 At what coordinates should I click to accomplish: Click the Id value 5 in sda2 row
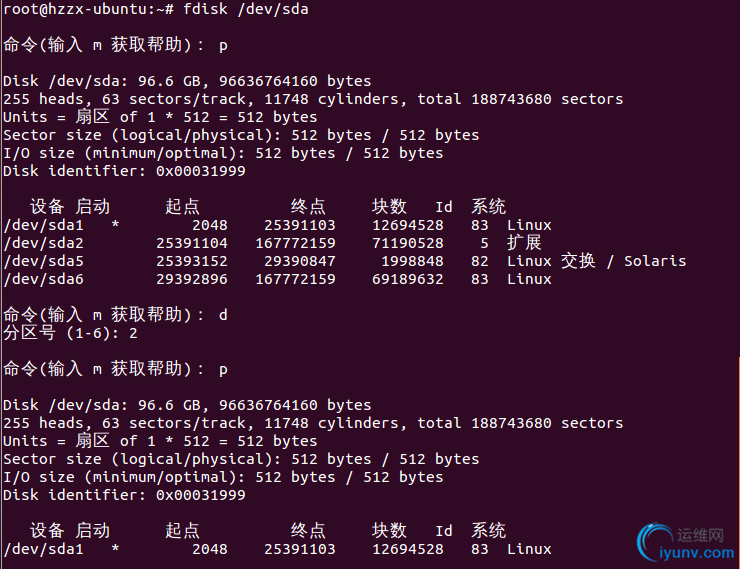click(x=484, y=243)
